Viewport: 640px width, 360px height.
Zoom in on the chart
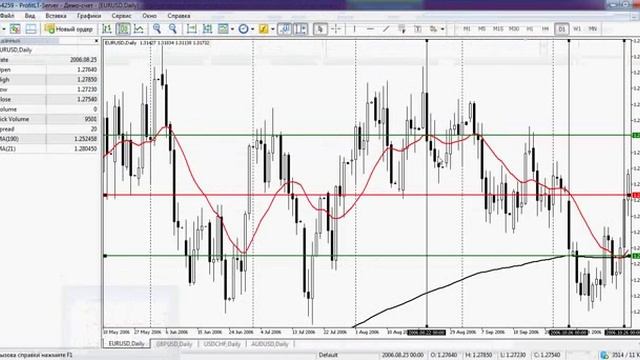click(157, 29)
